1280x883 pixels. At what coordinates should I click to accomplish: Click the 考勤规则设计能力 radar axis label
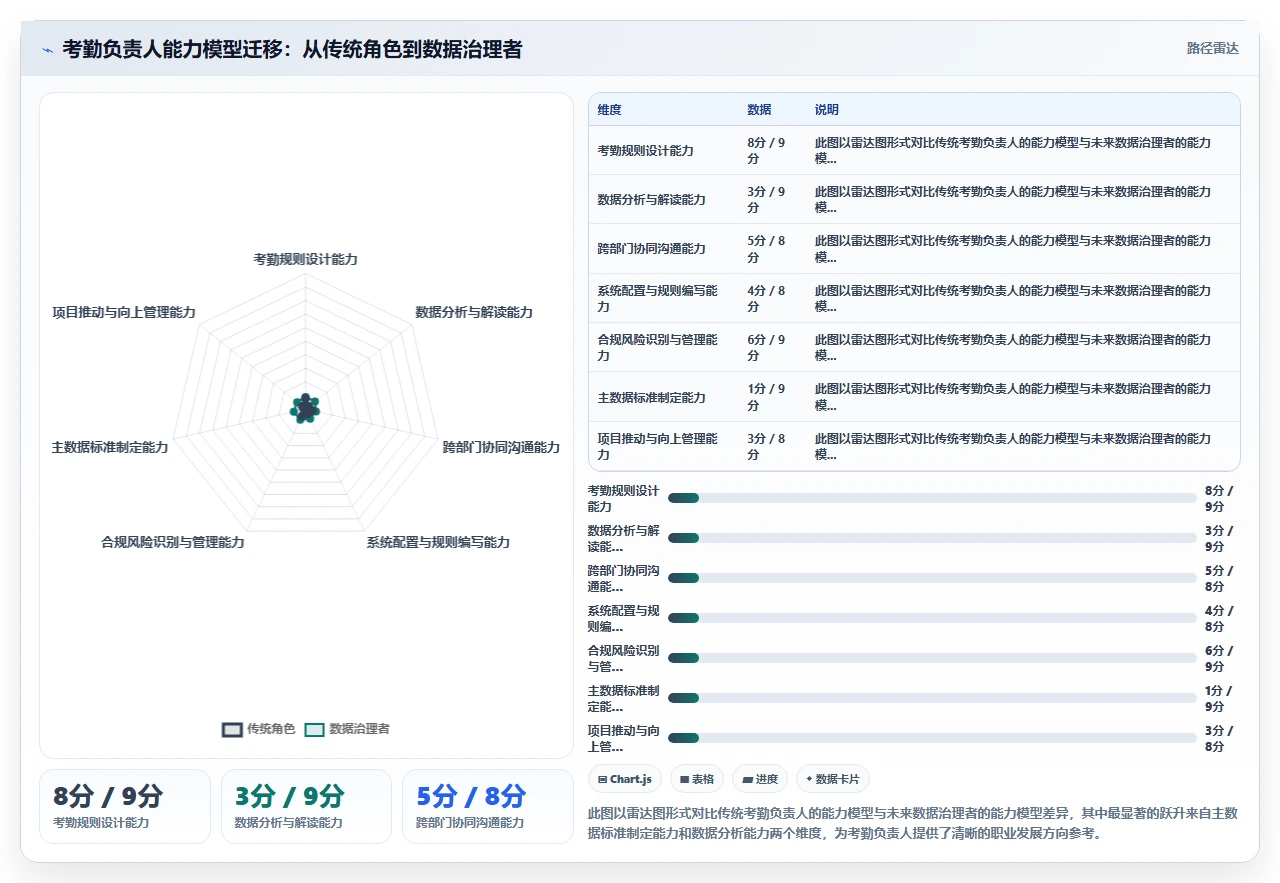305,259
